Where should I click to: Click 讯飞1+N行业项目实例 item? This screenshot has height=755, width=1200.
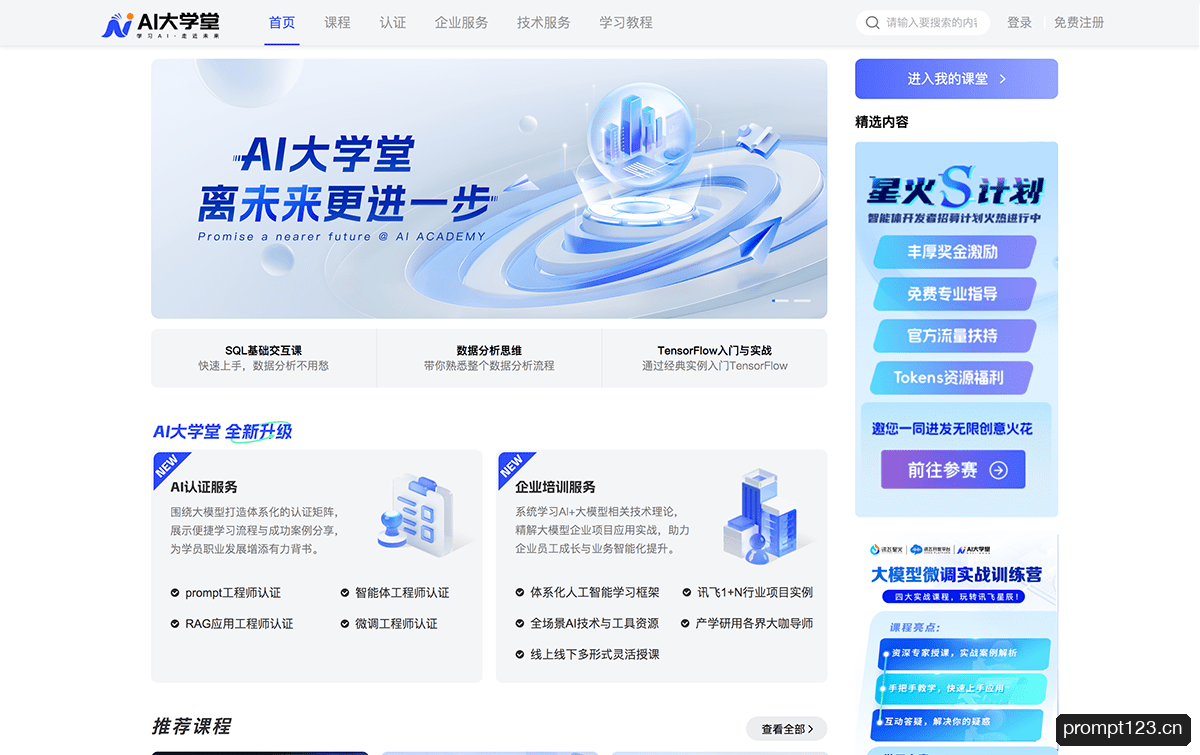coord(748,593)
